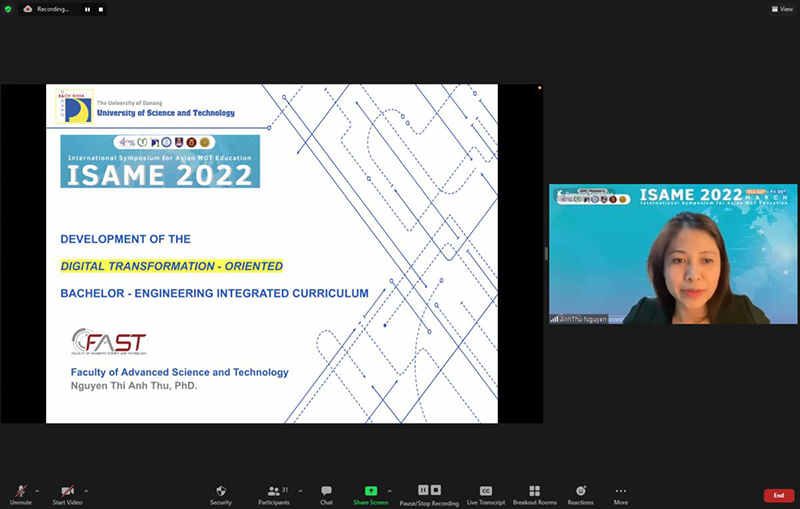Pause recording from the bottom toolbar
This screenshot has height=509, width=800.
tap(423, 490)
